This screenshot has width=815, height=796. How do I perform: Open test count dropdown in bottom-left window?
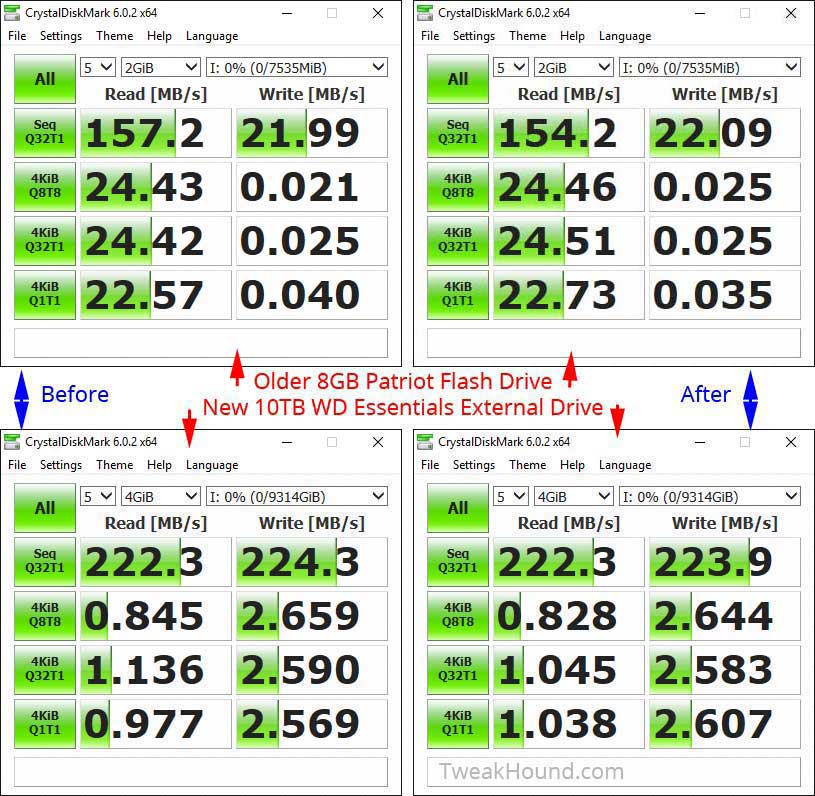(98, 497)
